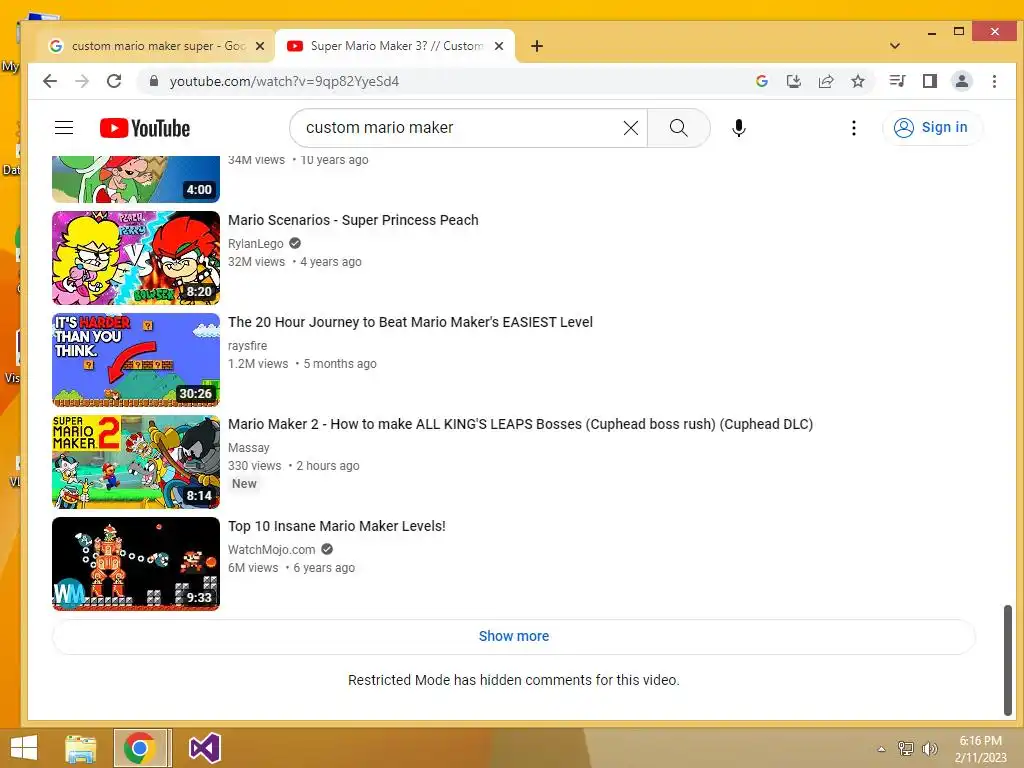Open the Chrome profile avatar
Image resolution: width=1024 pixels, height=768 pixels.
click(962, 81)
